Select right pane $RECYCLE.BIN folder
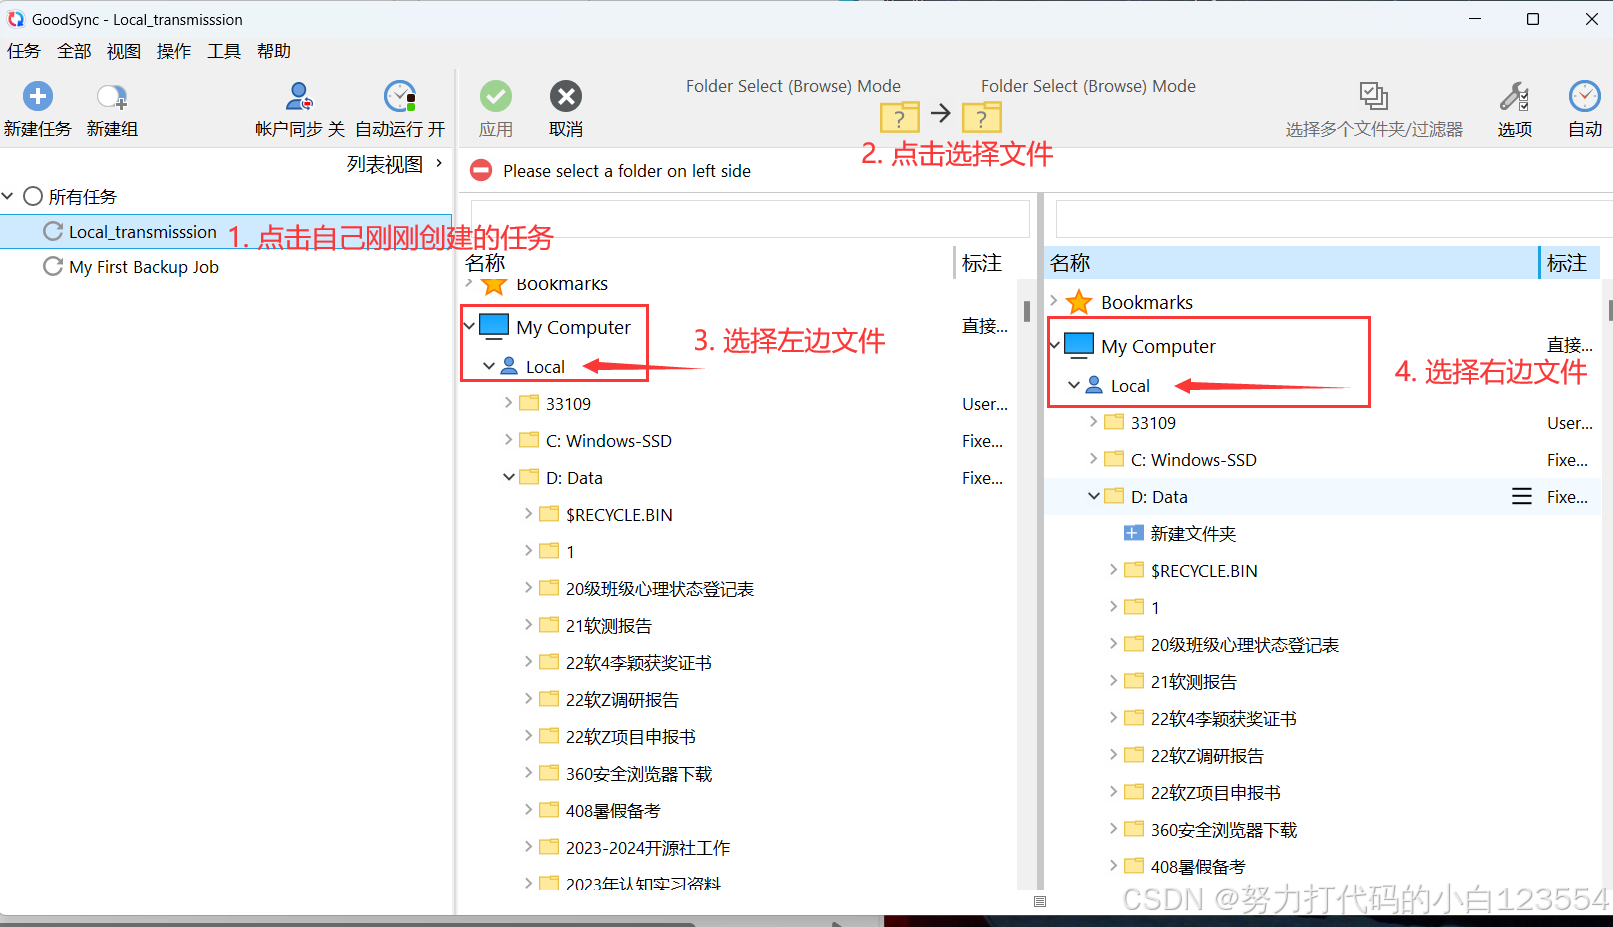This screenshot has width=1613, height=927. [x=1204, y=571]
